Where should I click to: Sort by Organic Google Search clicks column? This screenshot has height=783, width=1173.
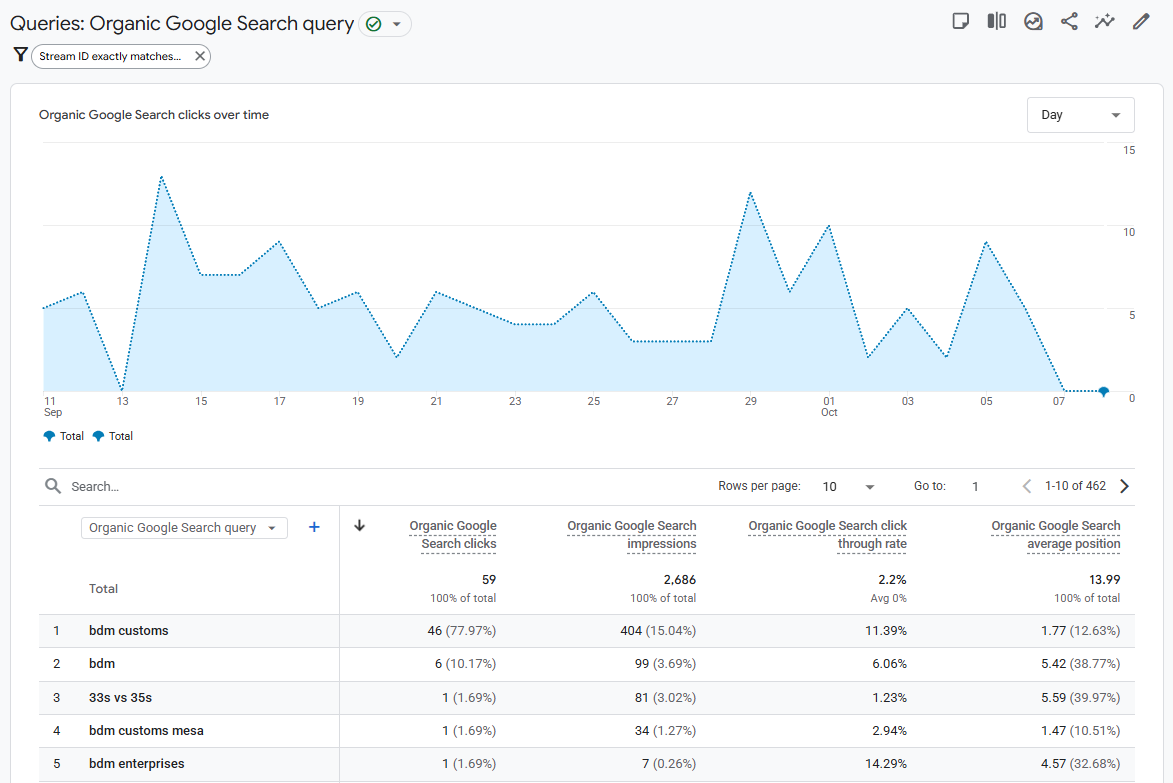tap(453, 535)
